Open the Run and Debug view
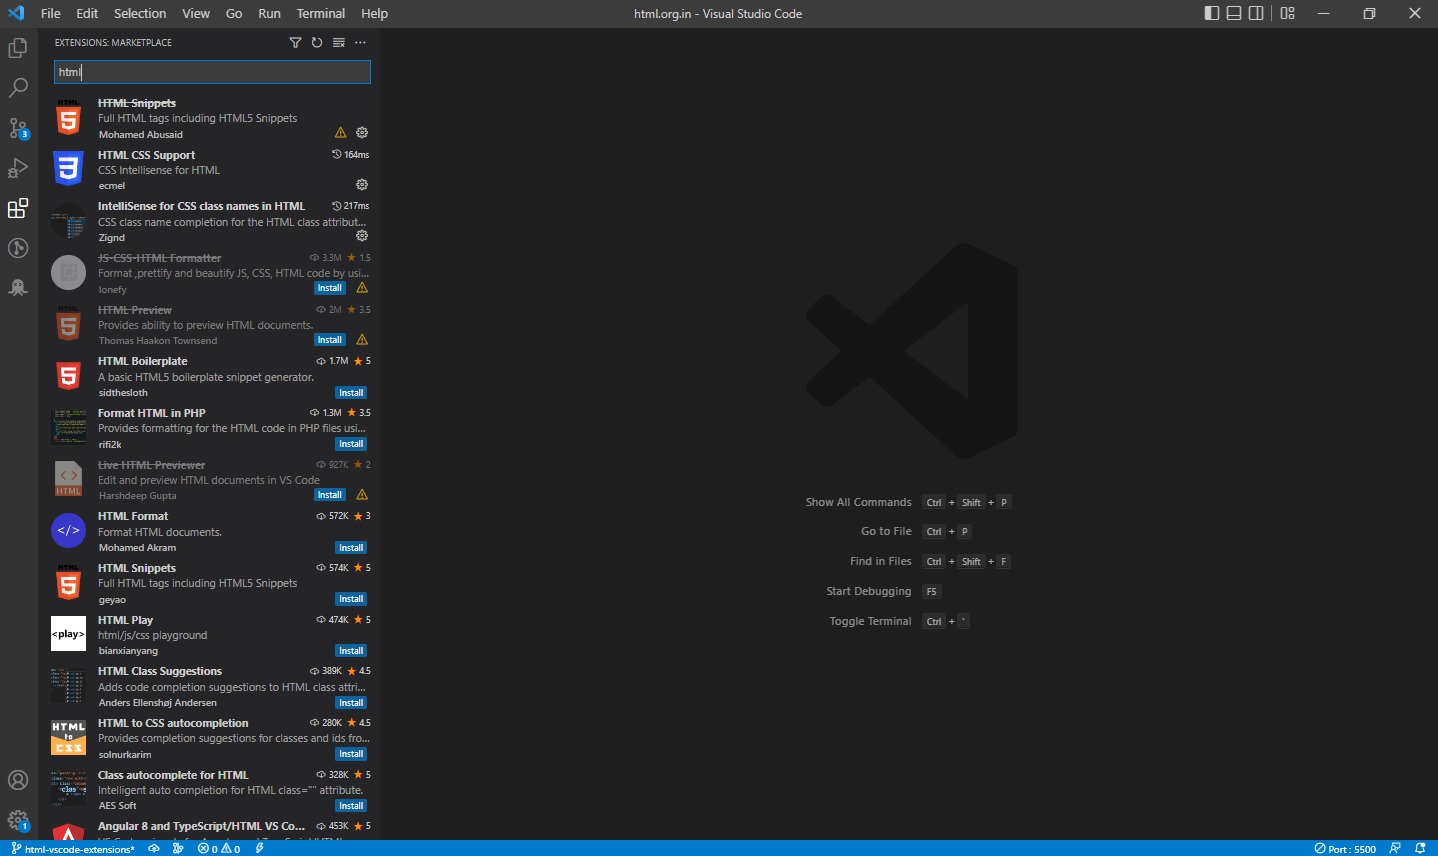The image size is (1438, 856). tap(18, 168)
